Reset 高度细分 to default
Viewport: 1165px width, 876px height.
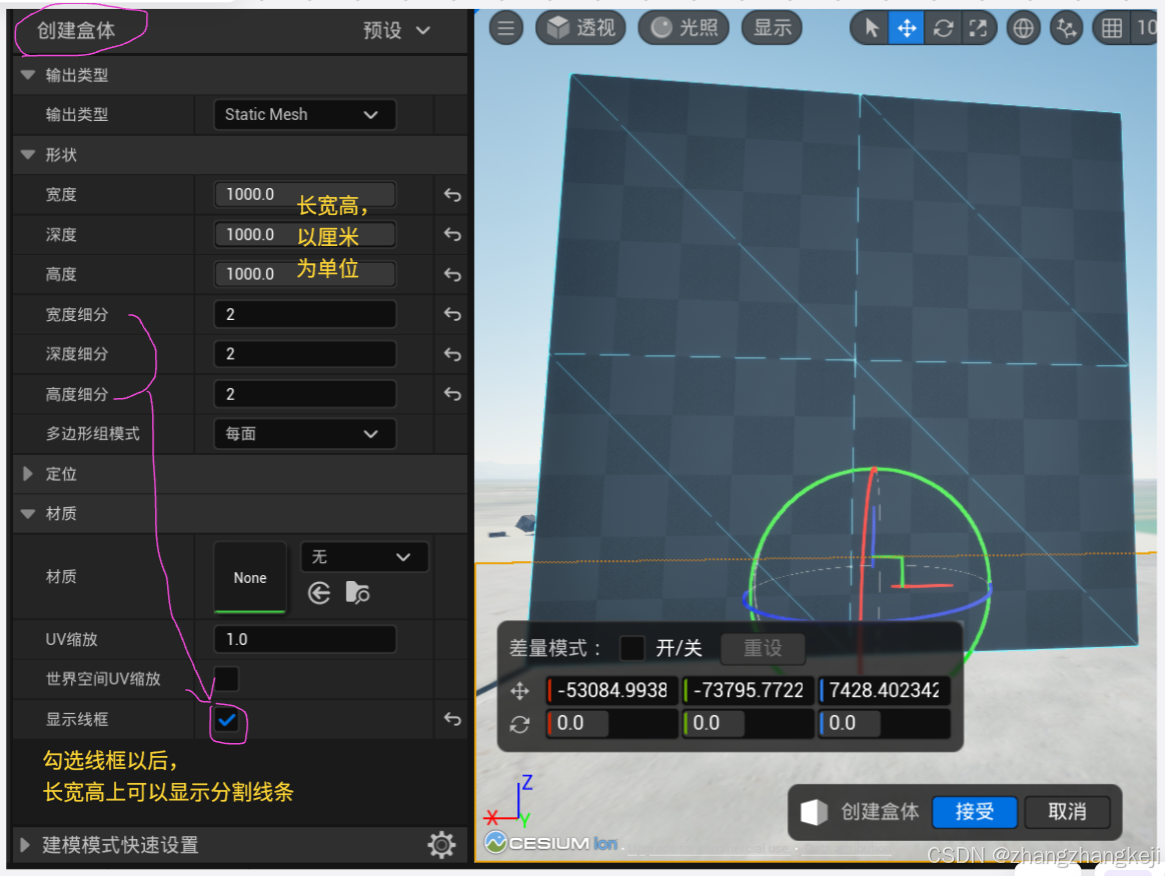[452, 394]
